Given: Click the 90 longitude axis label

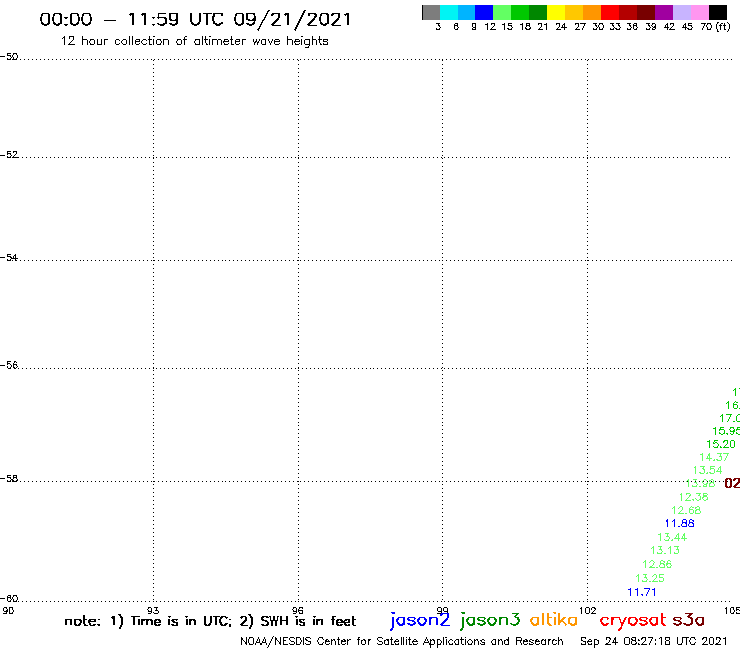Looking at the screenshot, I should pos(8,610).
